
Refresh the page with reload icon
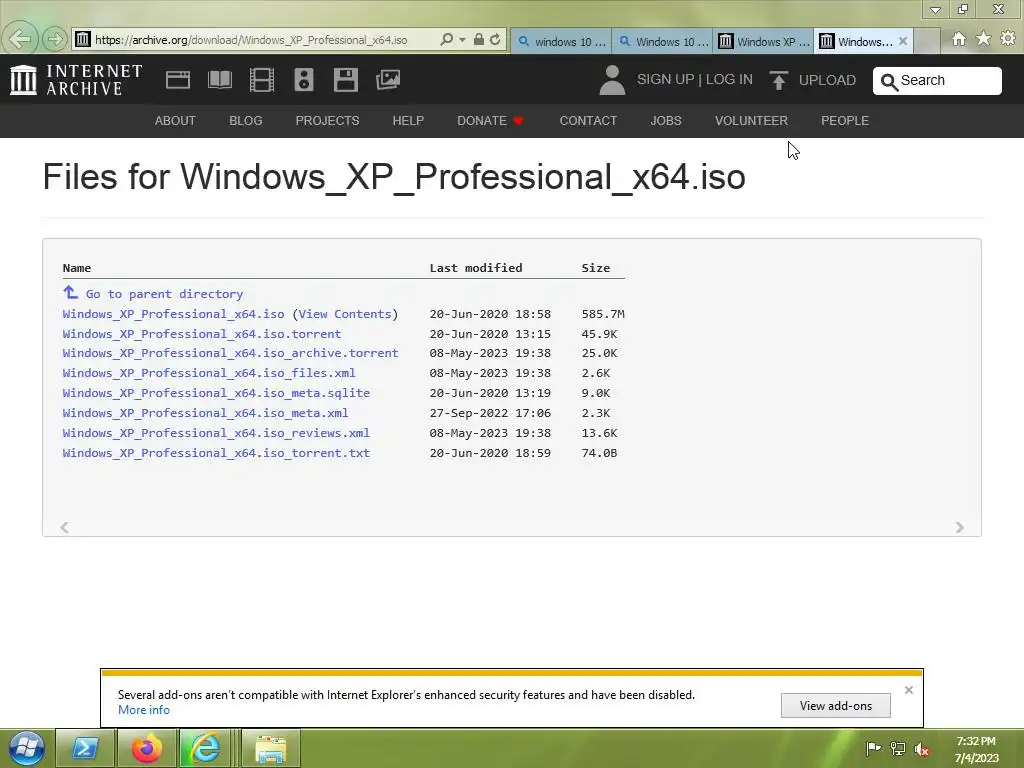[x=495, y=40]
